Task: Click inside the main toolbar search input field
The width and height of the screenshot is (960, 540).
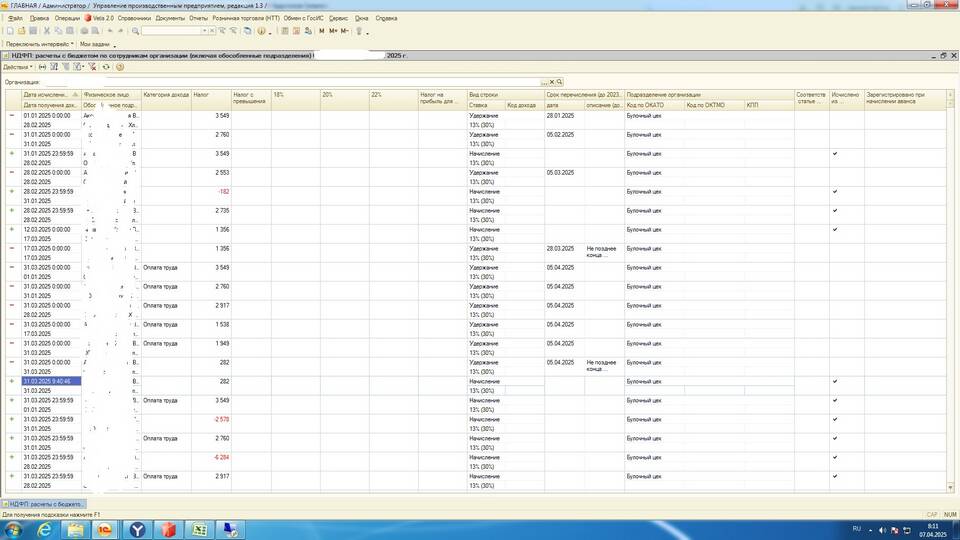Action: click(x=171, y=31)
